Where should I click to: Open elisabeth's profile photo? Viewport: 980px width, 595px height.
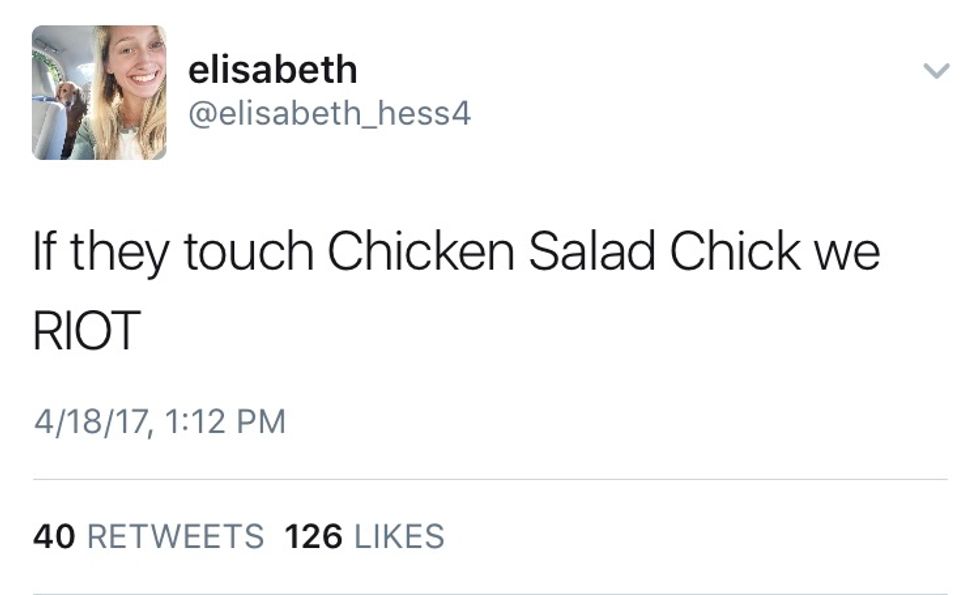pos(99,93)
